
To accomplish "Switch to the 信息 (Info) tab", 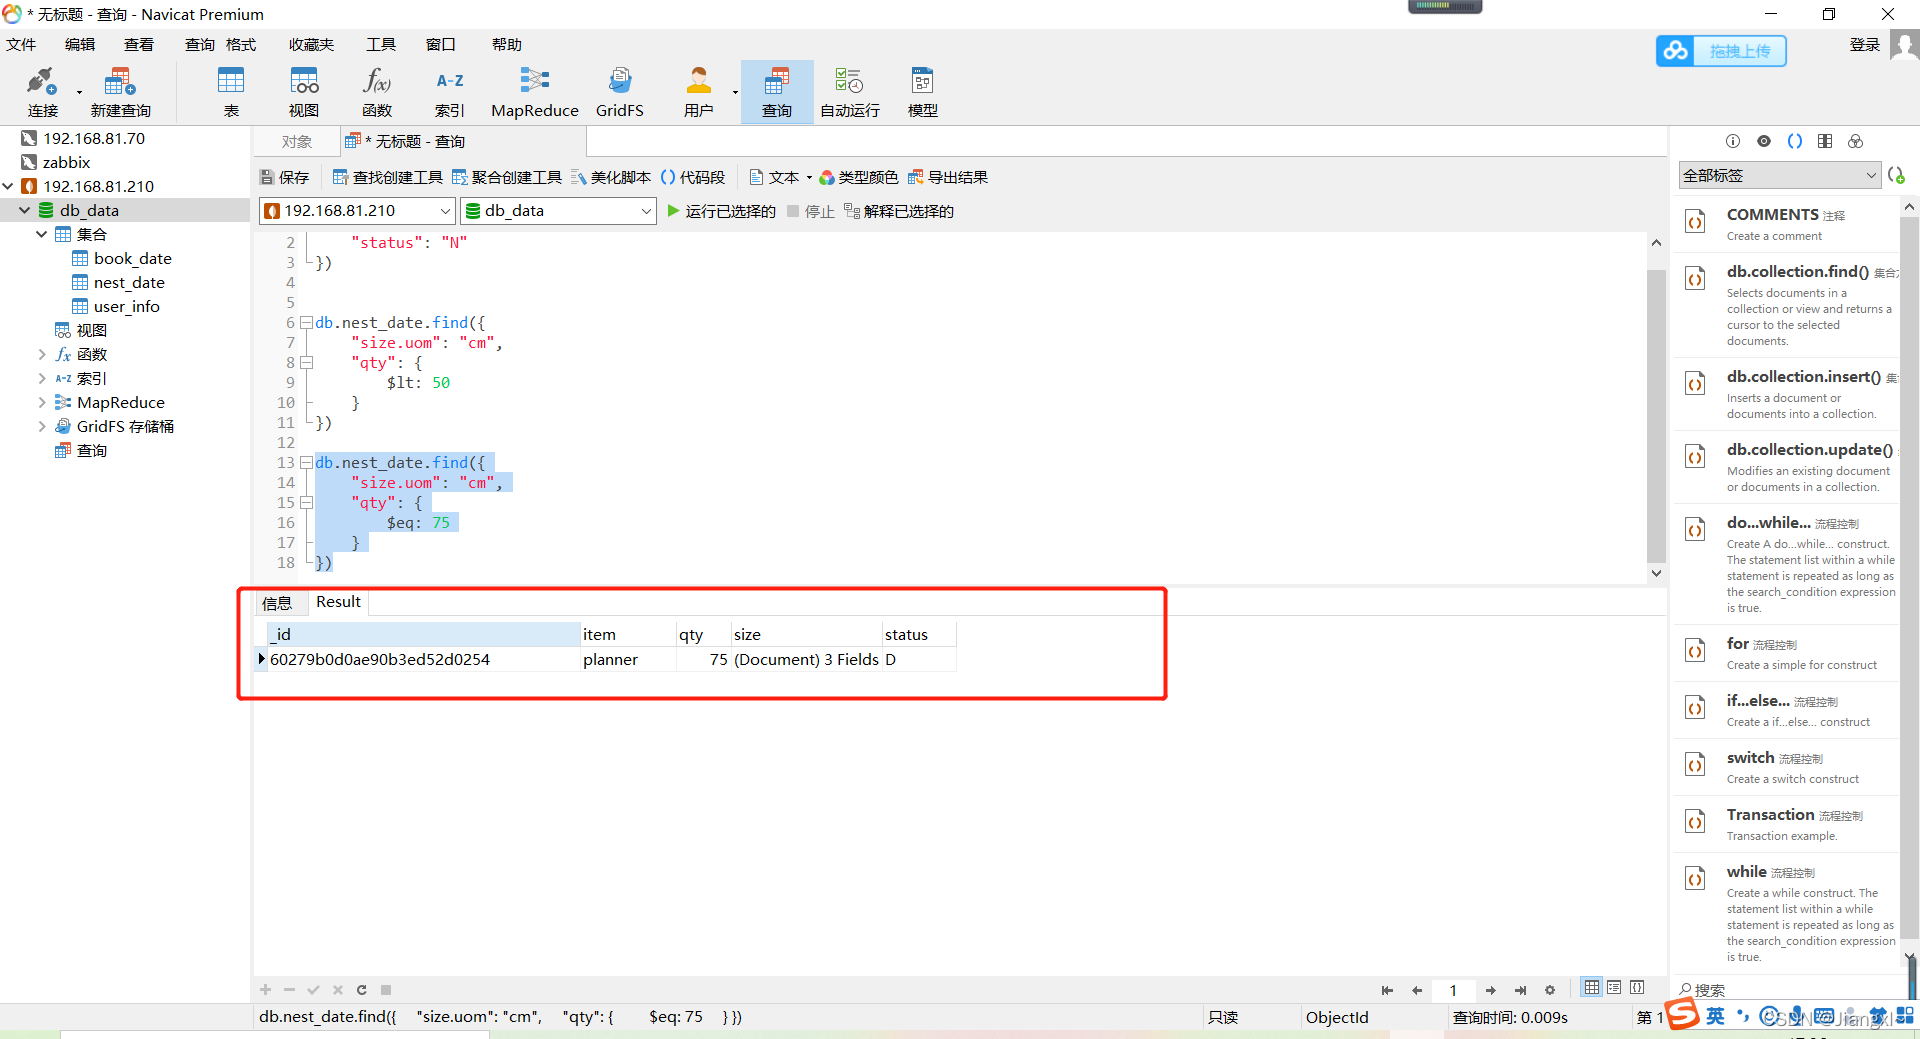I will point(277,602).
